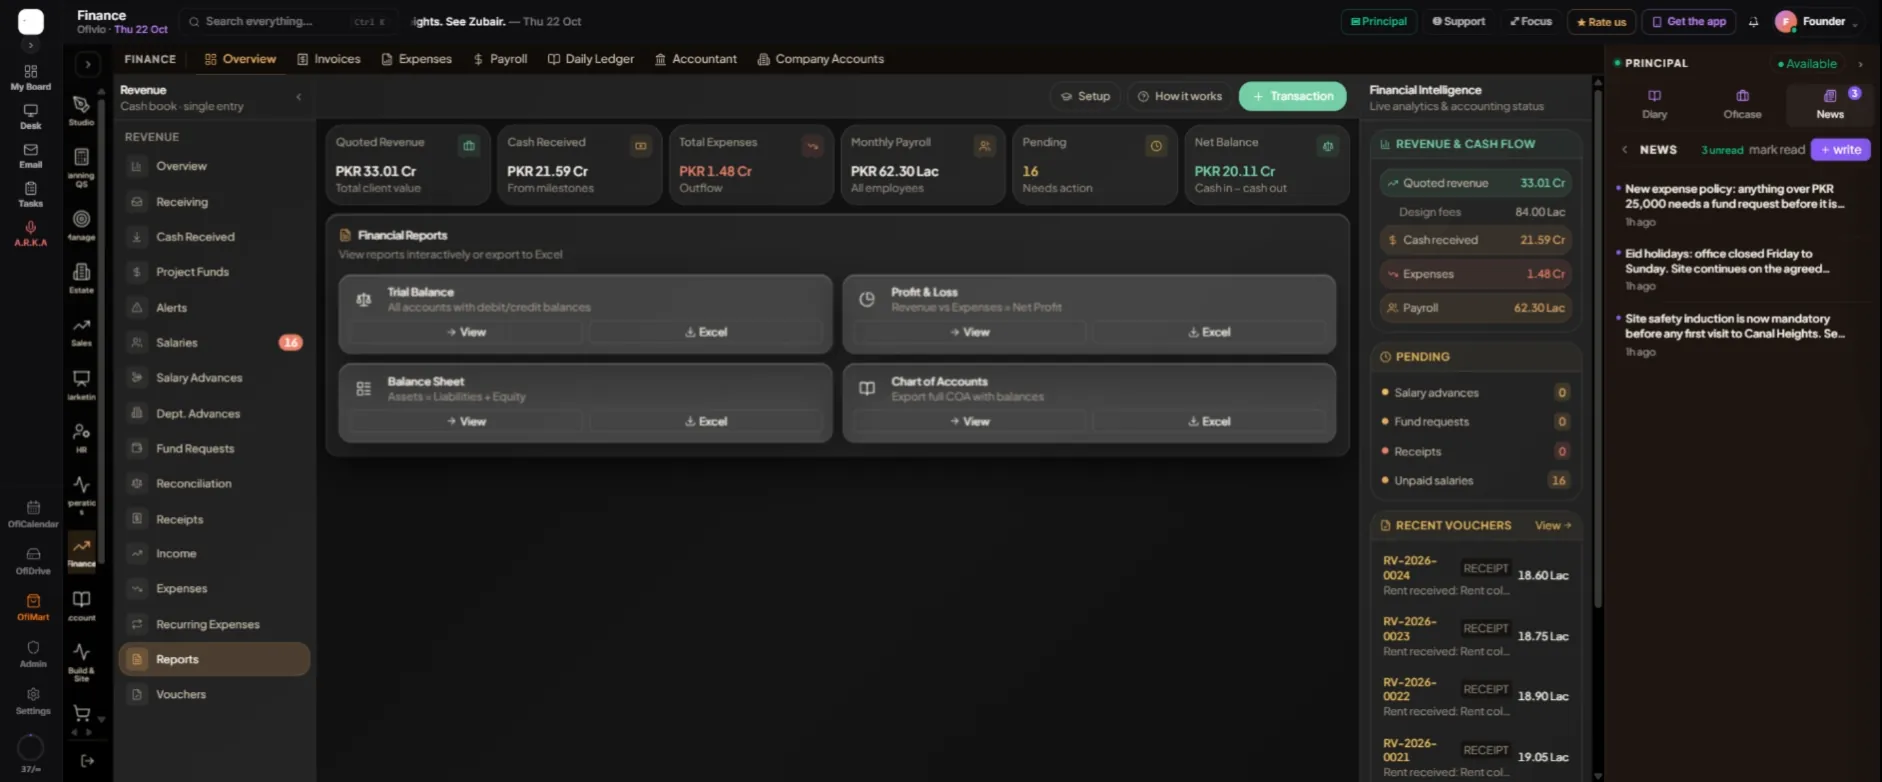Open the Estate module icon
1882x782 pixels.
coord(81,277)
